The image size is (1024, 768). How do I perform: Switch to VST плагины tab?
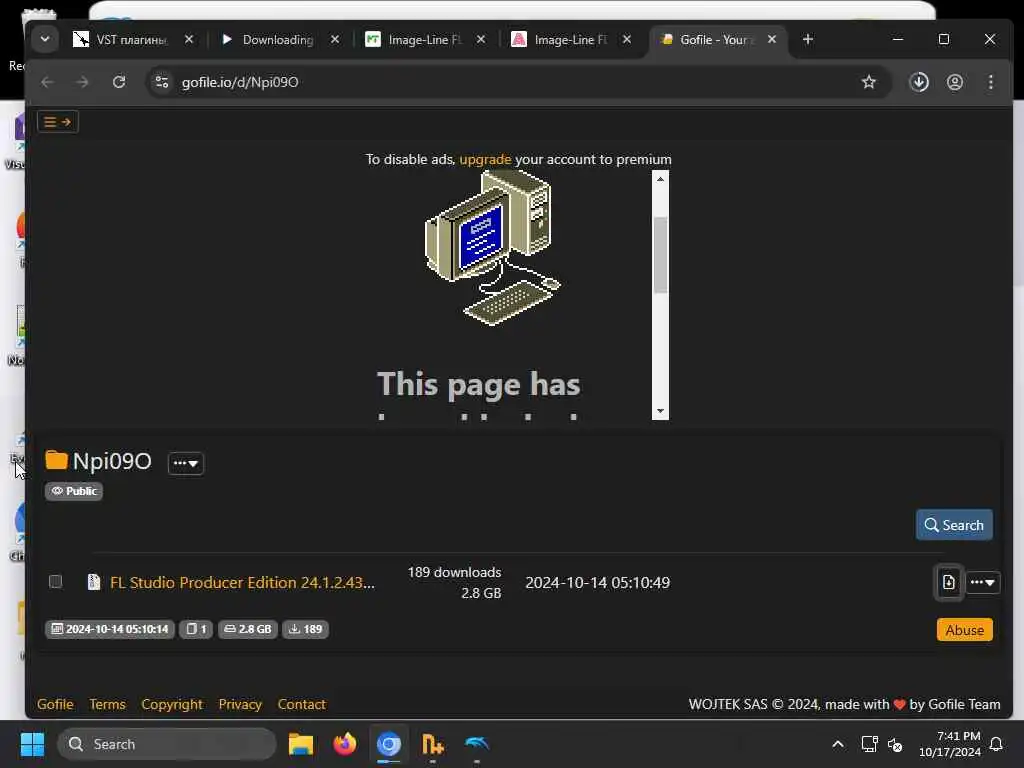click(133, 40)
